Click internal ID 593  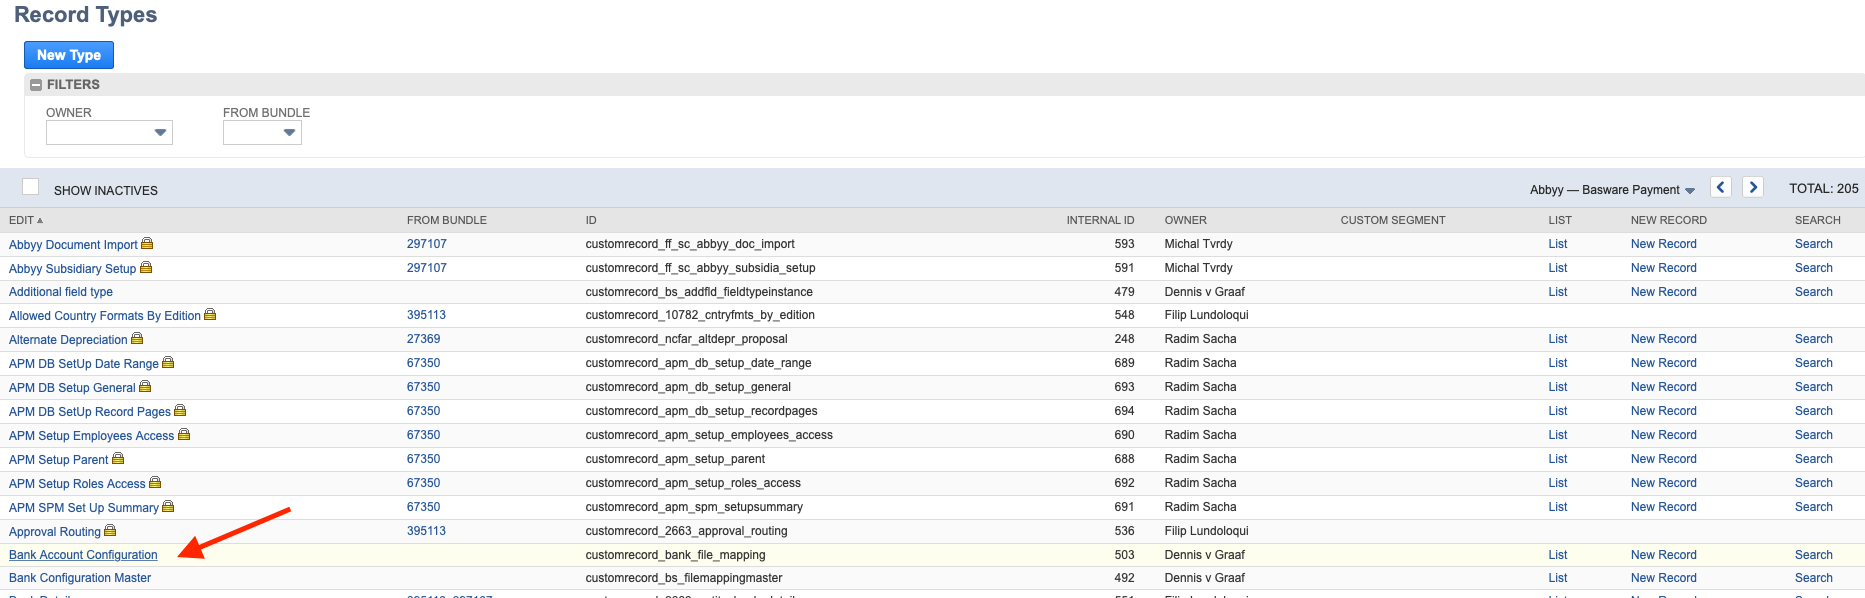click(x=1124, y=244)
